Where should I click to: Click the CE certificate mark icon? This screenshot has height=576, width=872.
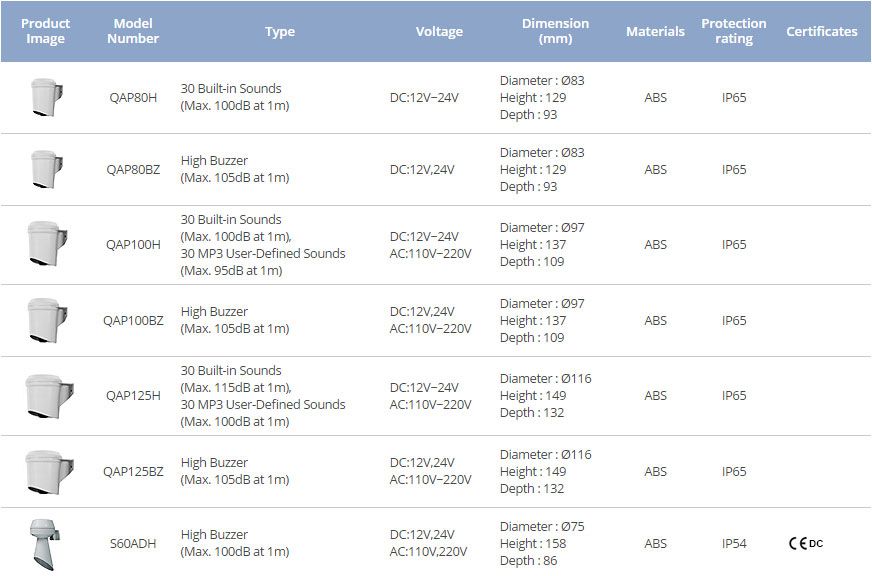[x=798, y=544]
